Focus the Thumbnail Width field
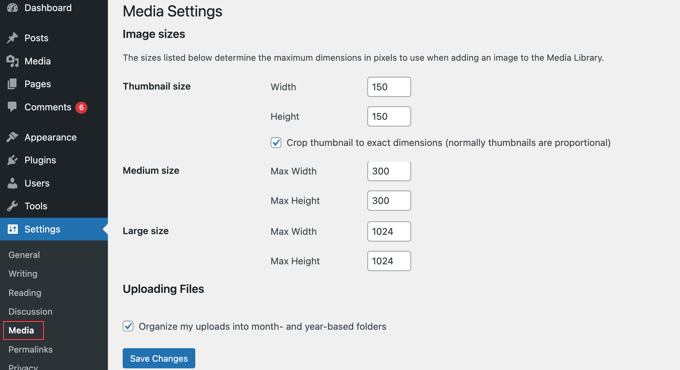 pos(389,87)
